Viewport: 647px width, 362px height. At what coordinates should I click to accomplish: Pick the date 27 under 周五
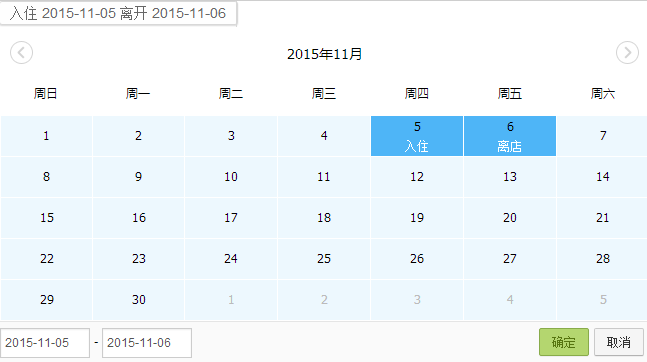click(x=510, y=259)
